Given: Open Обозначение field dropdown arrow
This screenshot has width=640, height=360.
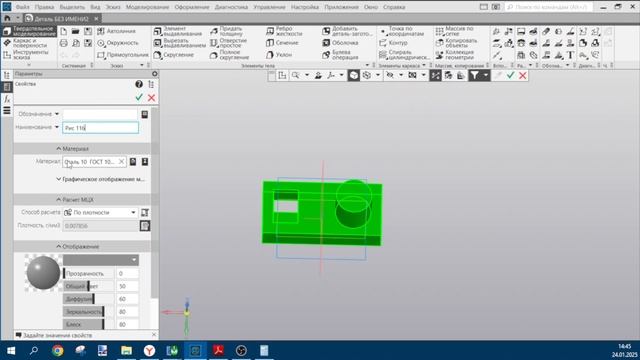Looking at the screenshot, I should click(x=57, y=114).
